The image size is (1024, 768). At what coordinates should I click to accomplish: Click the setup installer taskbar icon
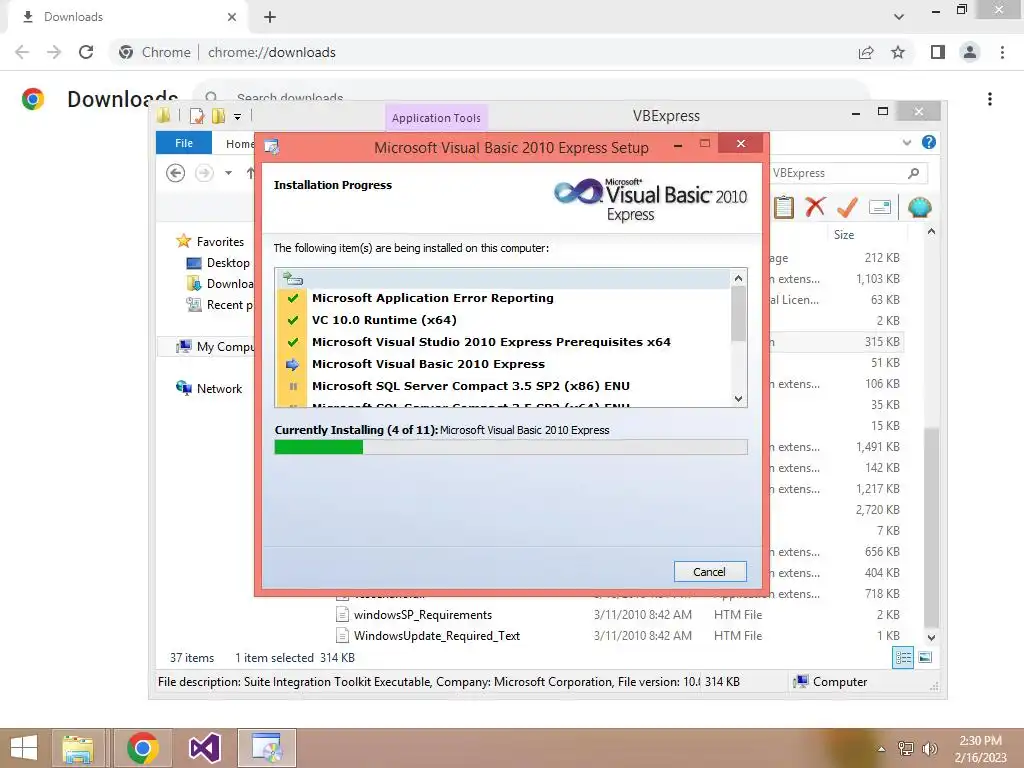[x=266, y=748]
